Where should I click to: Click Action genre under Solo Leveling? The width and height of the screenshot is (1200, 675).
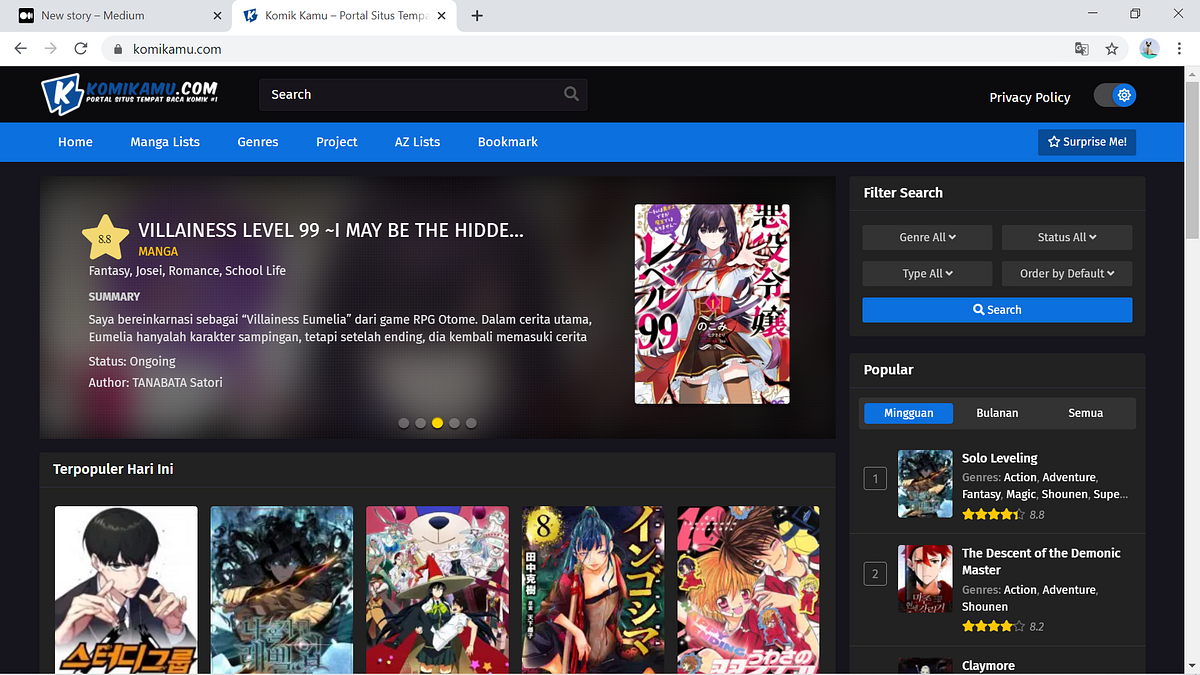[x=1020, y=477]
